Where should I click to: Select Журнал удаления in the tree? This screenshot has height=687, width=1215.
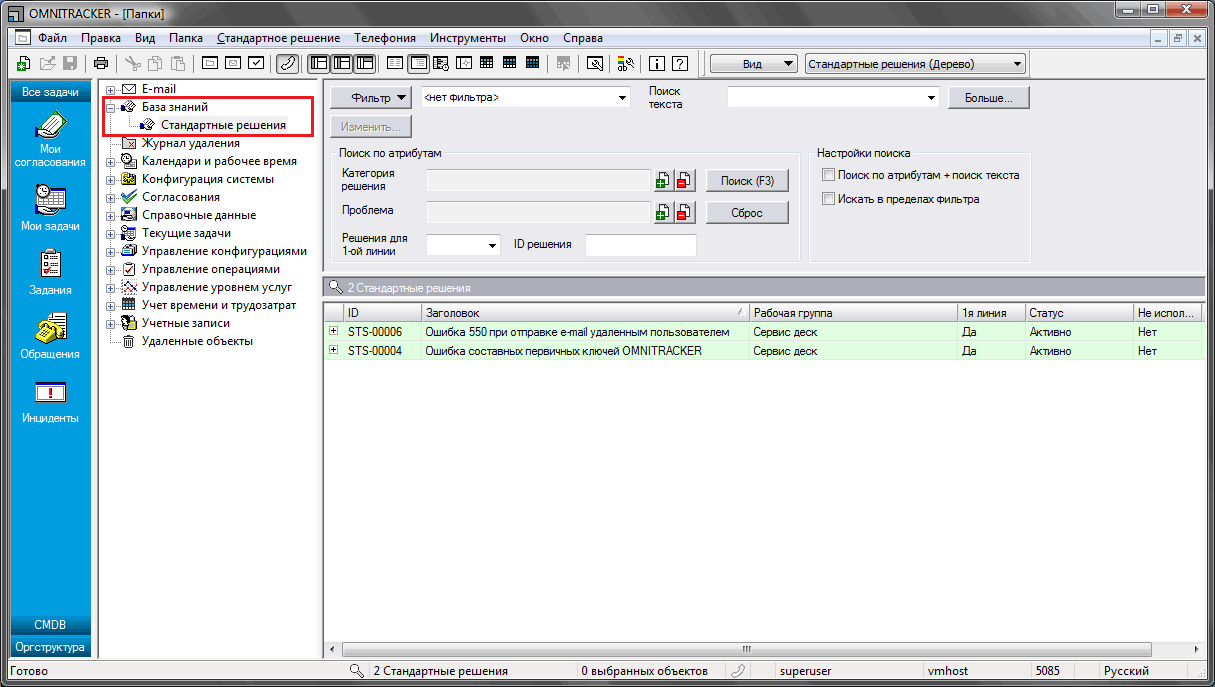pyautogui.click(x=190, y=143)
